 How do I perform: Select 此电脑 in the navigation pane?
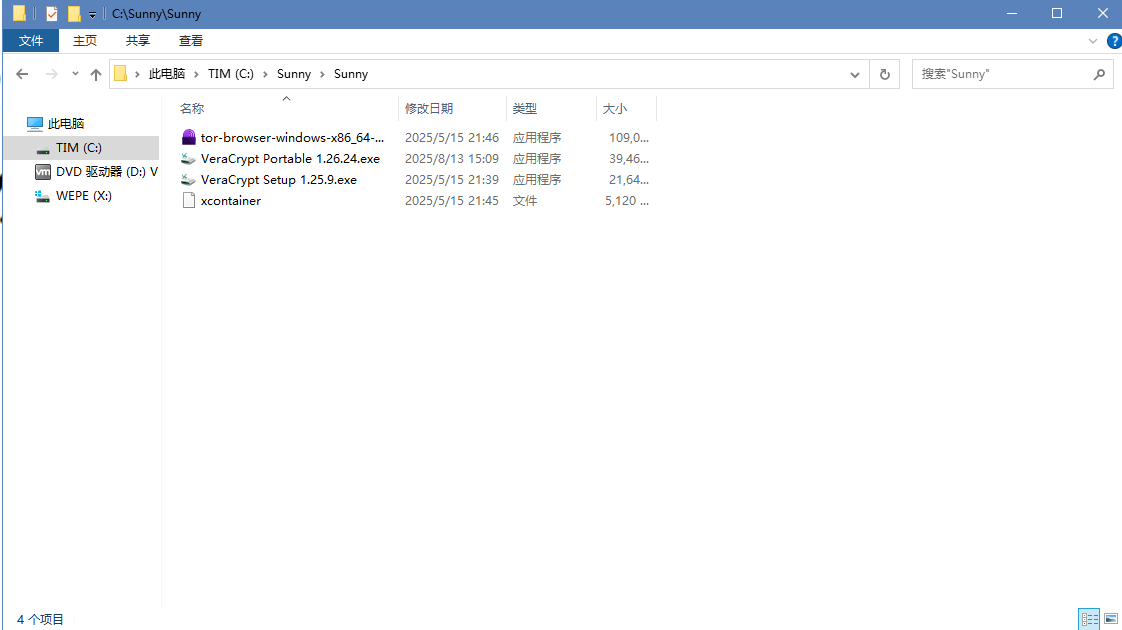pyautogui.click(x=66, y=124)
